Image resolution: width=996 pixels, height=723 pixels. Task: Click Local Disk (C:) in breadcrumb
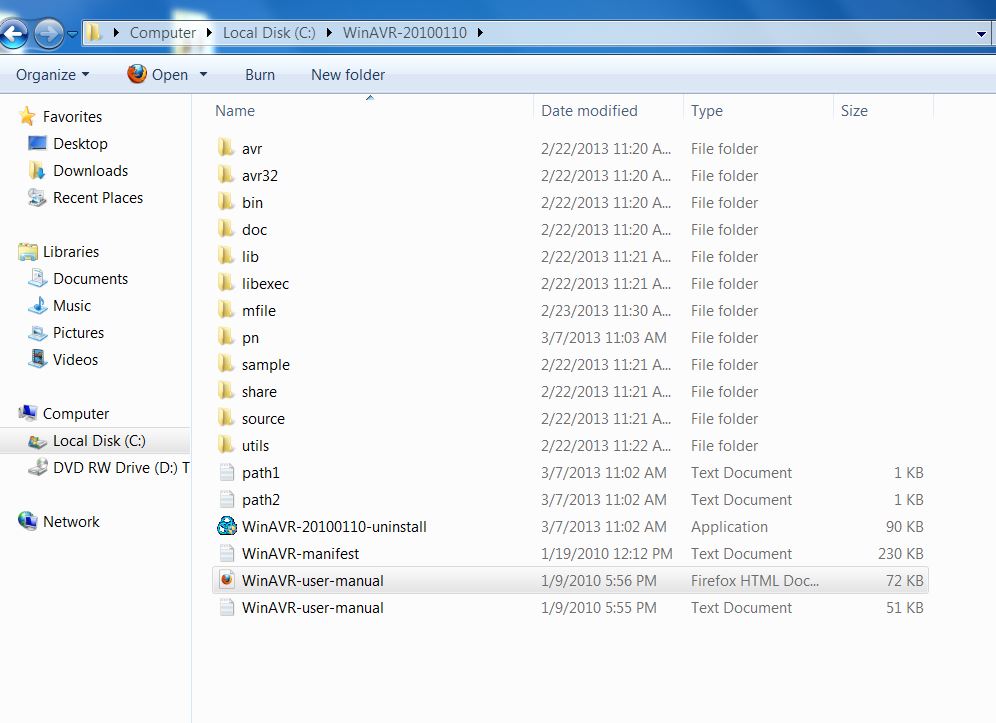(x=269, y=33)
